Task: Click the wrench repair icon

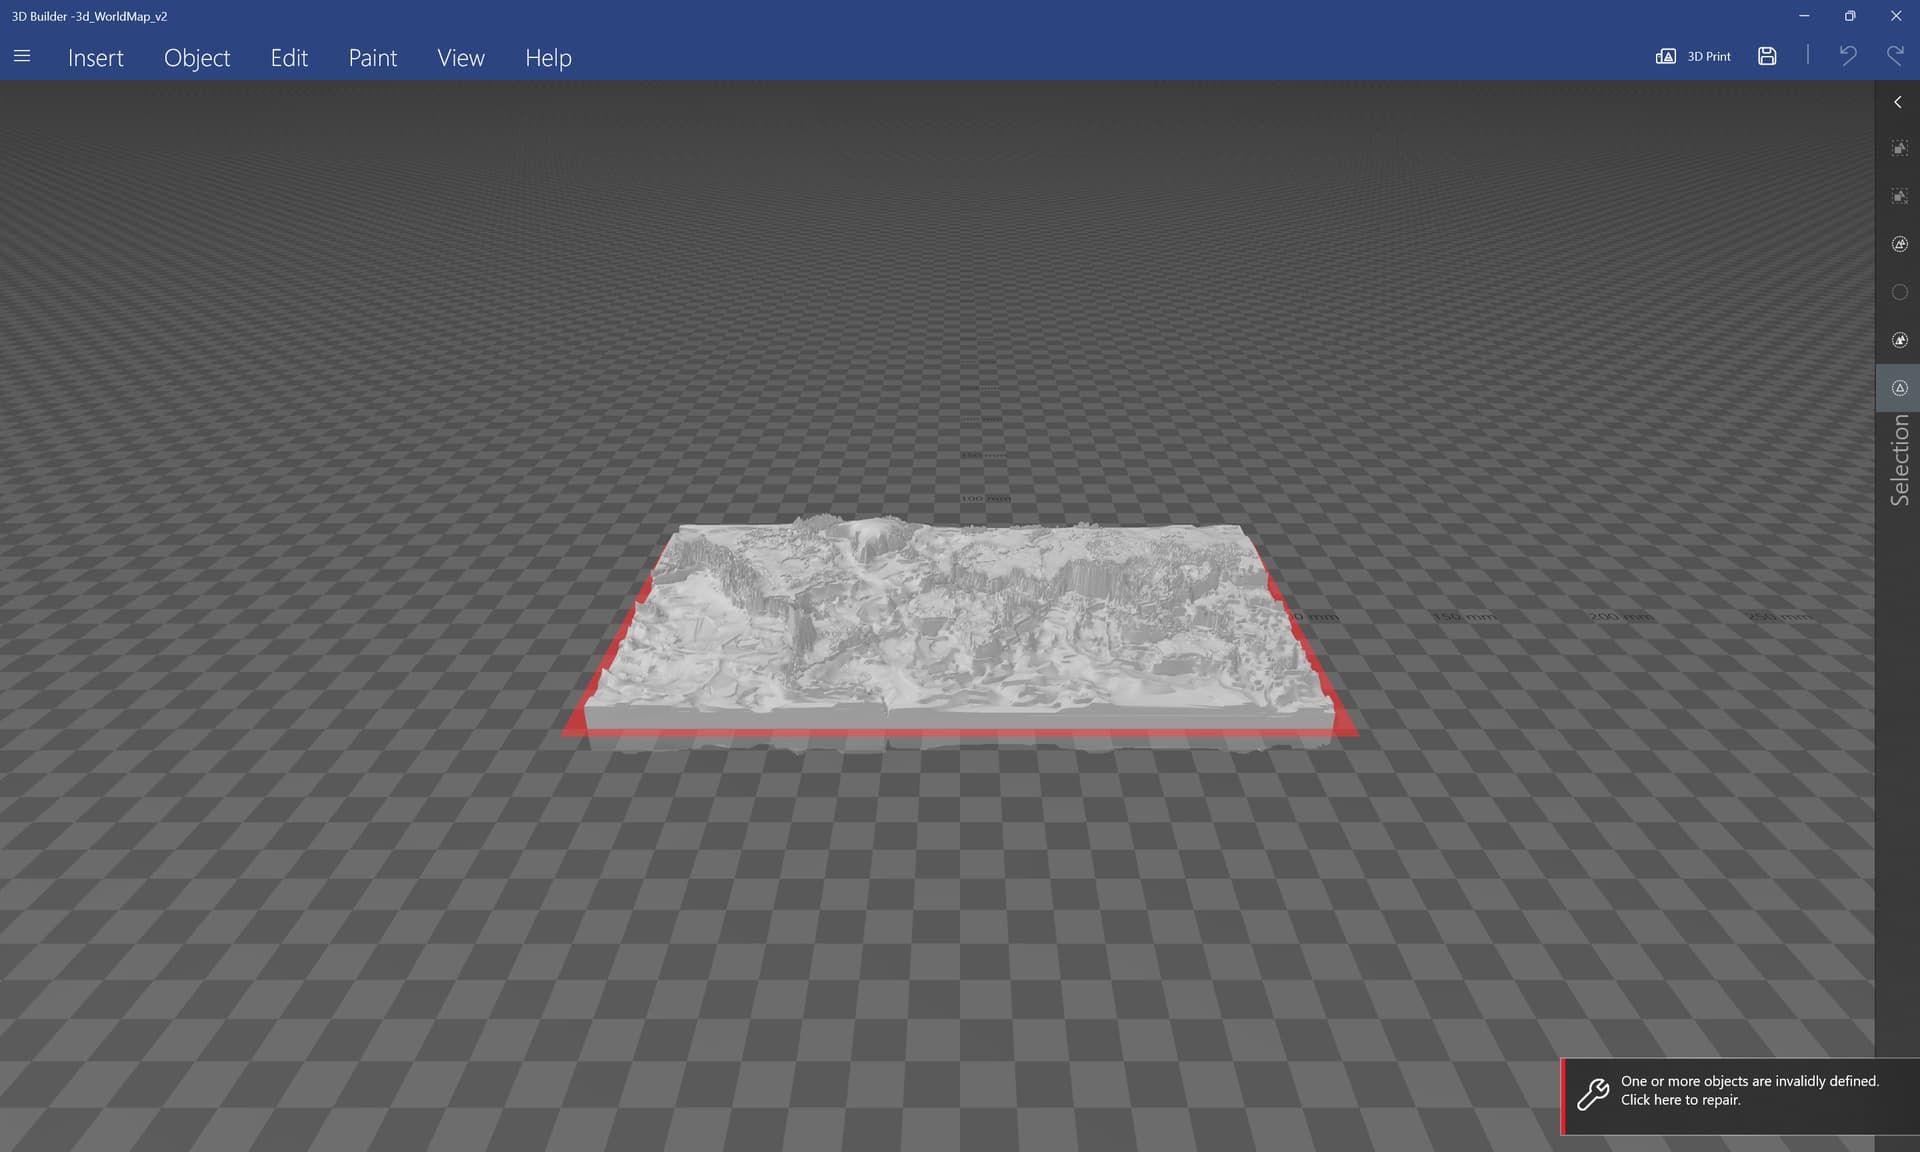Action: (x=1593, y=1095)
